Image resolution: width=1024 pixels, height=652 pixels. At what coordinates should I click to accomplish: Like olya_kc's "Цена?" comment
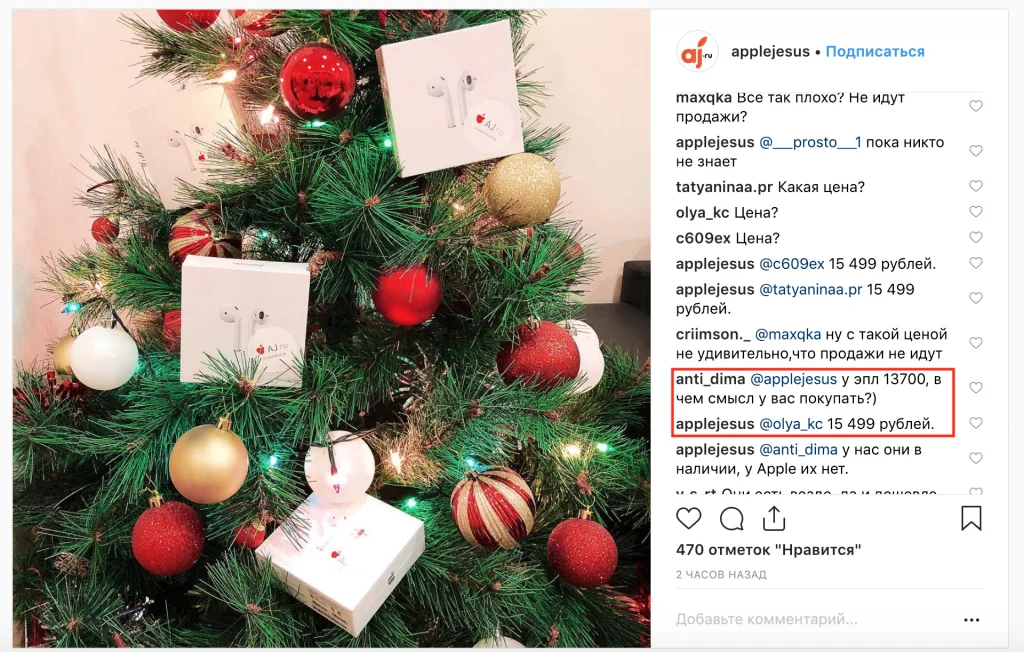pyautogui.click(x=976, y=212)
